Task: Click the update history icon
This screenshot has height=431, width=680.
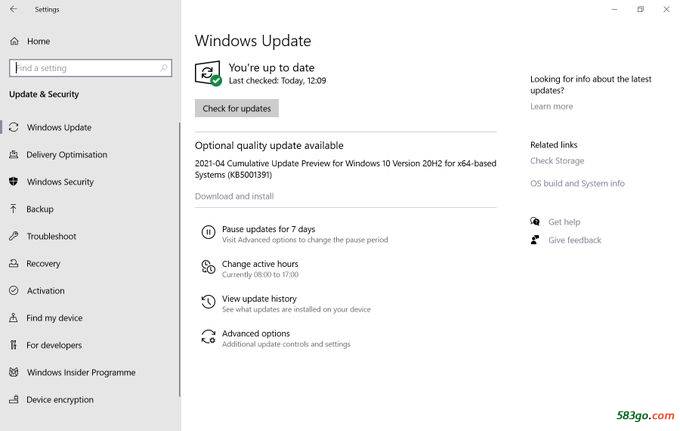Action: click(x=208, y=302)
